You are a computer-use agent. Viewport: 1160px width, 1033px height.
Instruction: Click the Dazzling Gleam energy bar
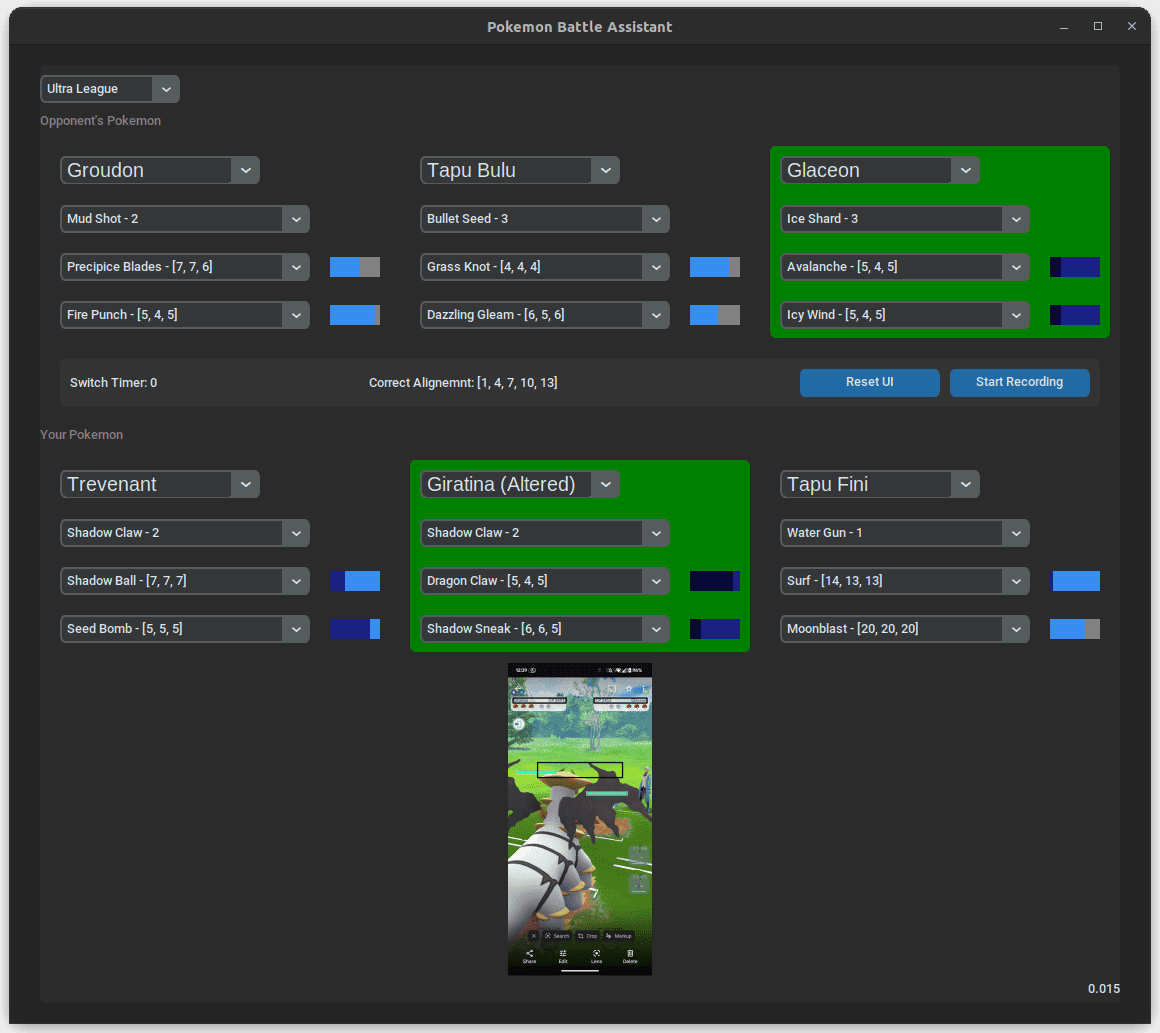pos(715,315)
